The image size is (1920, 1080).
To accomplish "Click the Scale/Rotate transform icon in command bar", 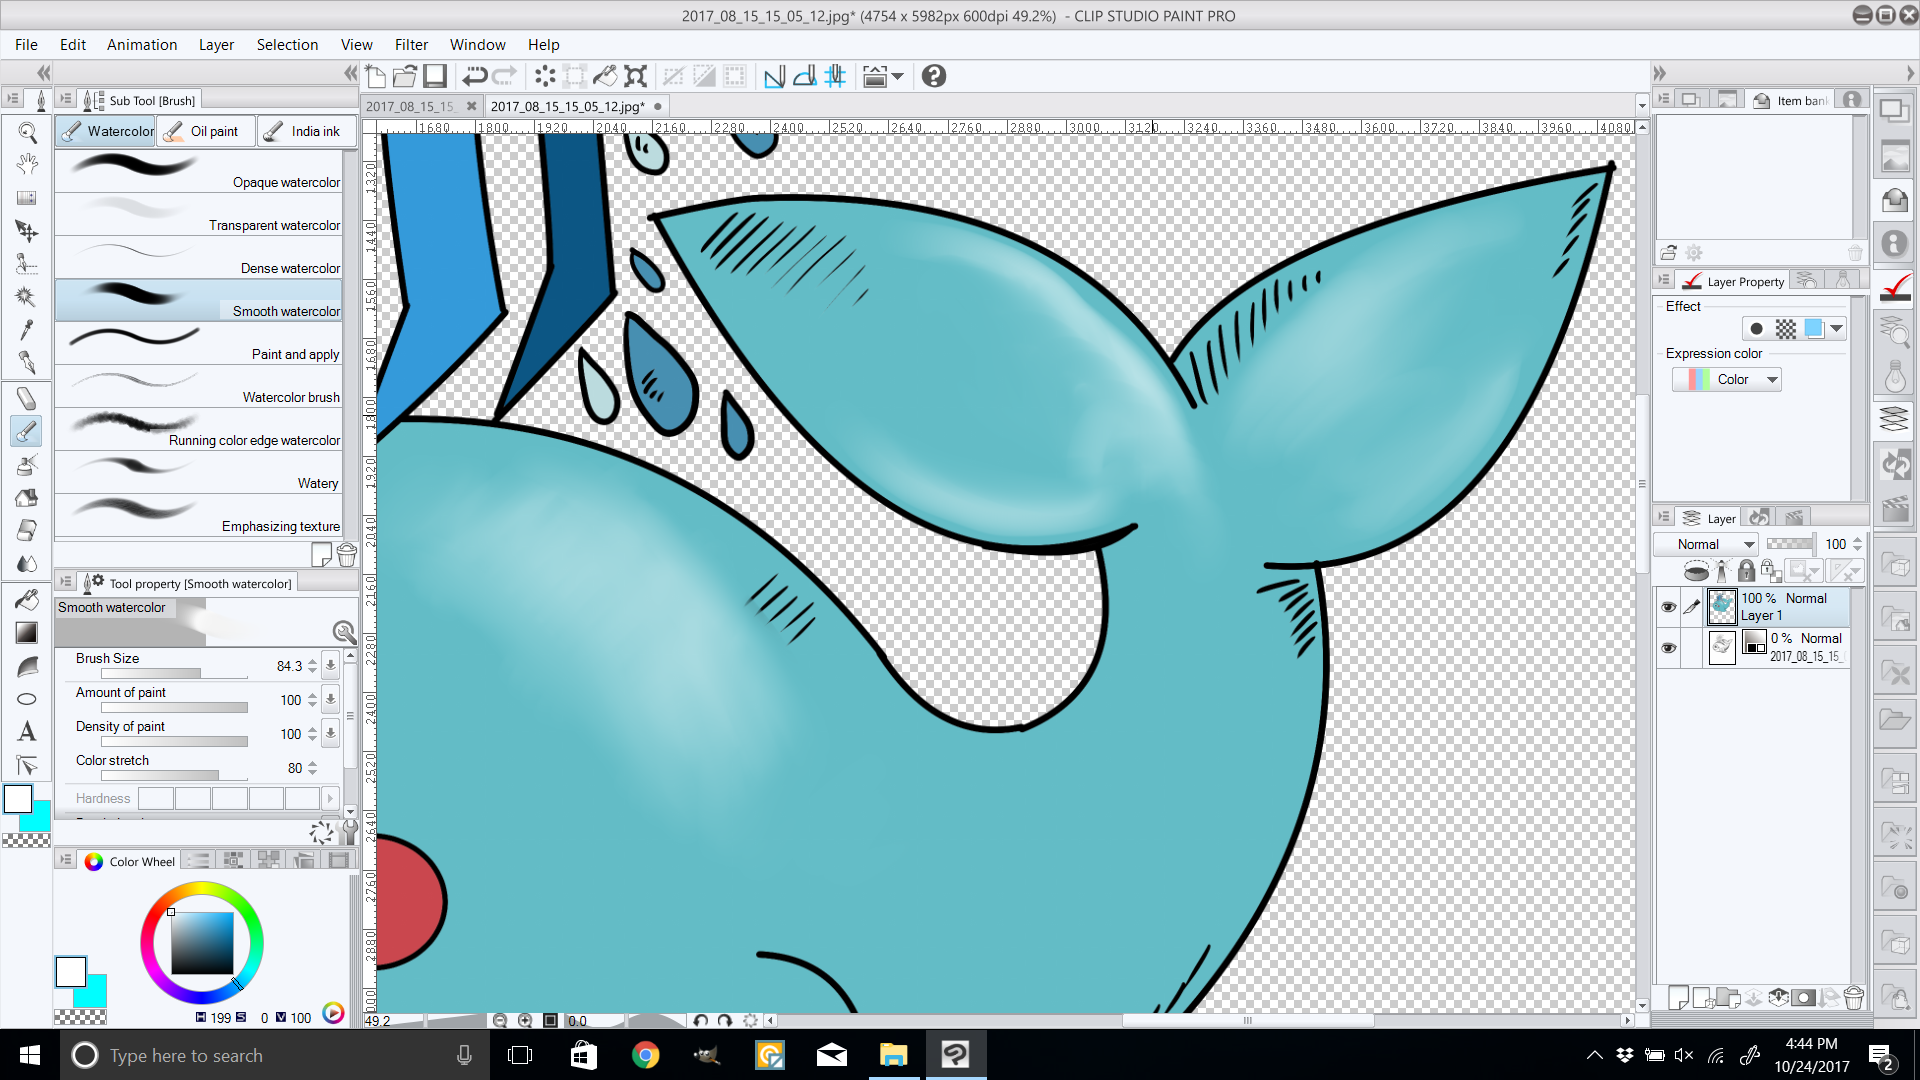I will [x=635, y=76].
